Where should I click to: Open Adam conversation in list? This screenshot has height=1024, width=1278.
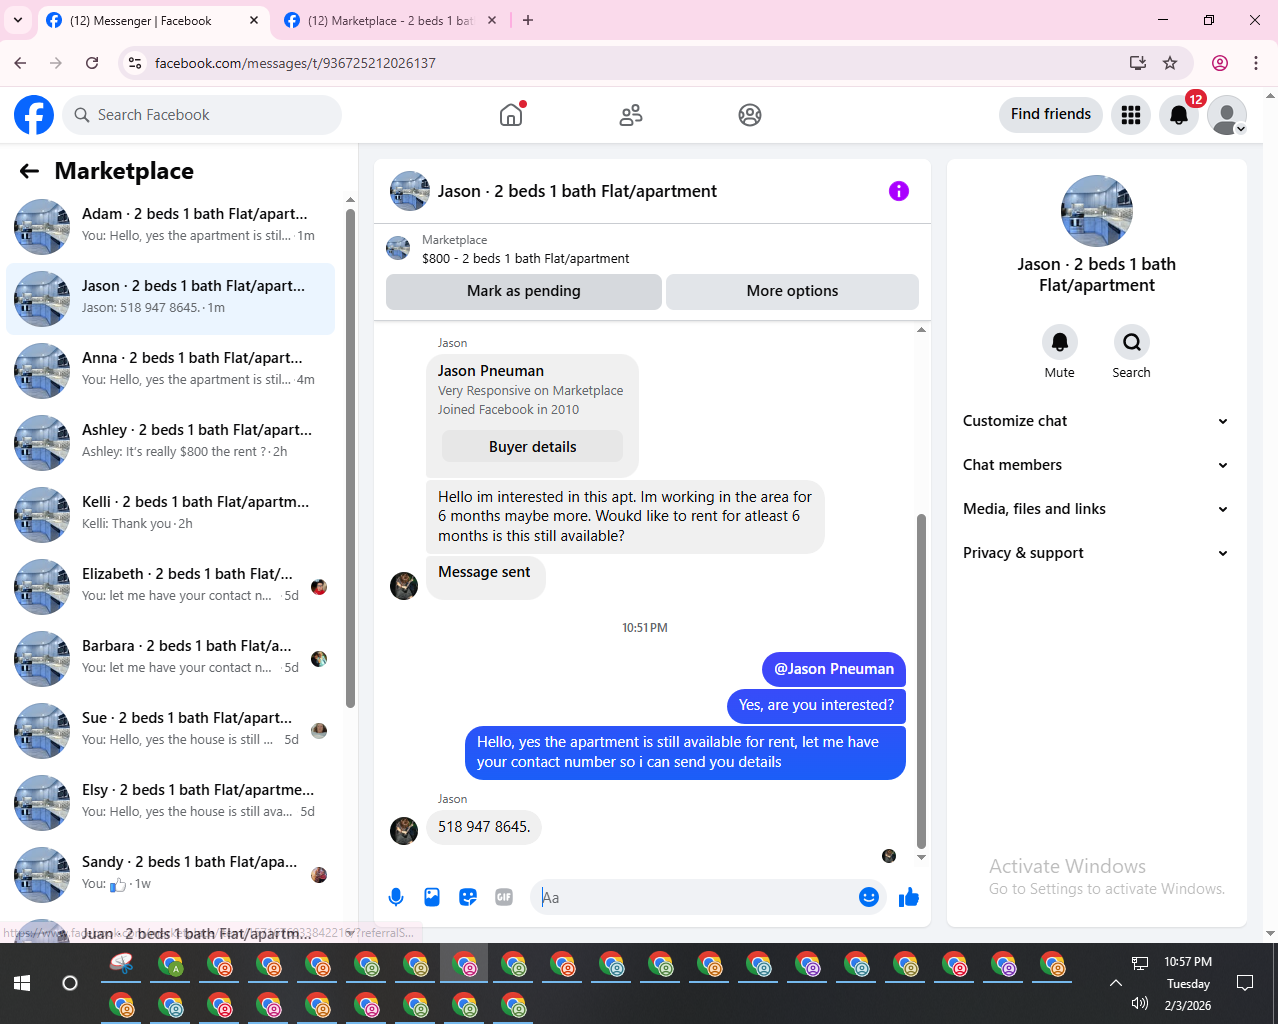171,227
